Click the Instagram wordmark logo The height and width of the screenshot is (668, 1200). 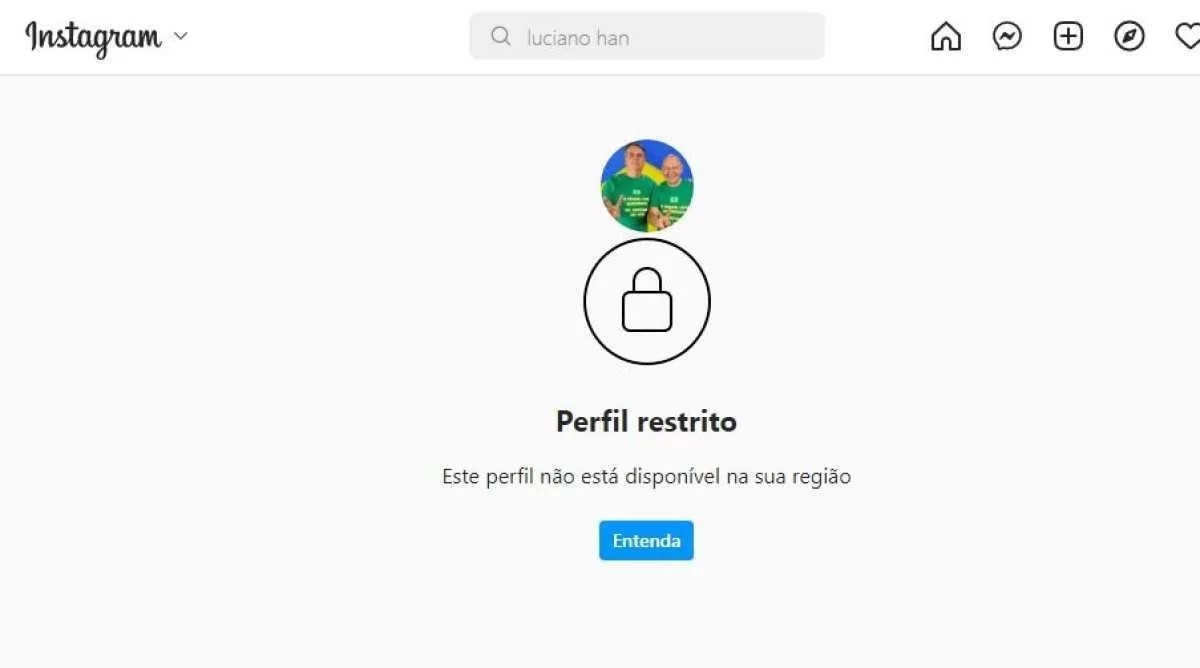tap(93, 37)
